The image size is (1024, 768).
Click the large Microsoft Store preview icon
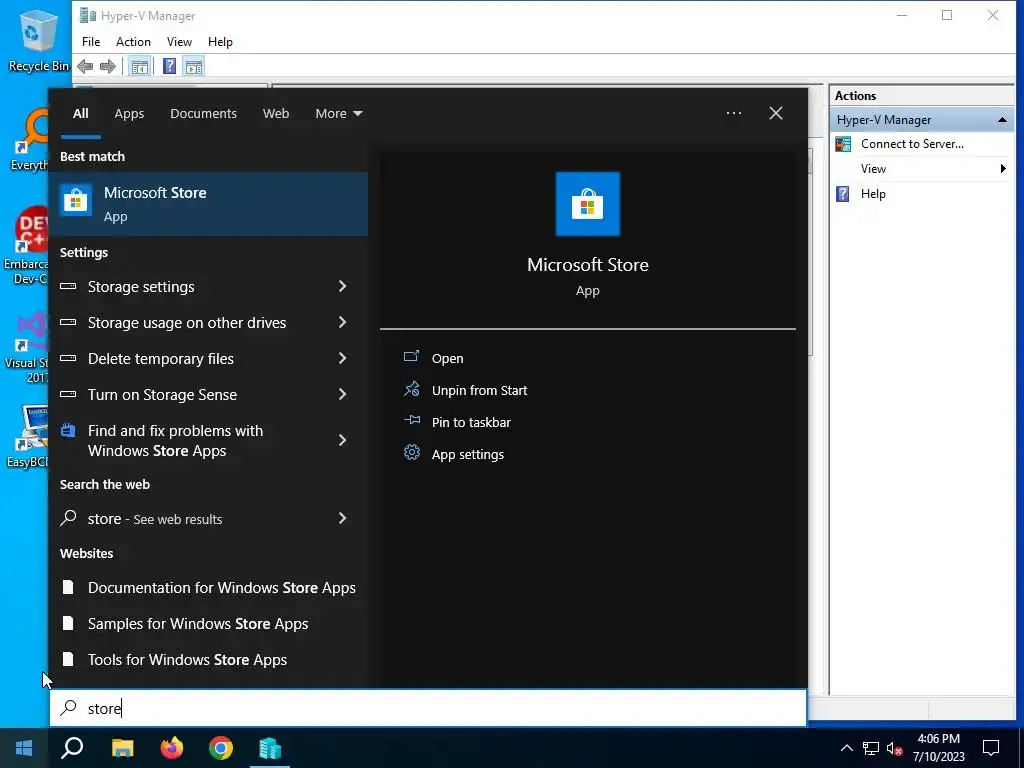point(587,204)
